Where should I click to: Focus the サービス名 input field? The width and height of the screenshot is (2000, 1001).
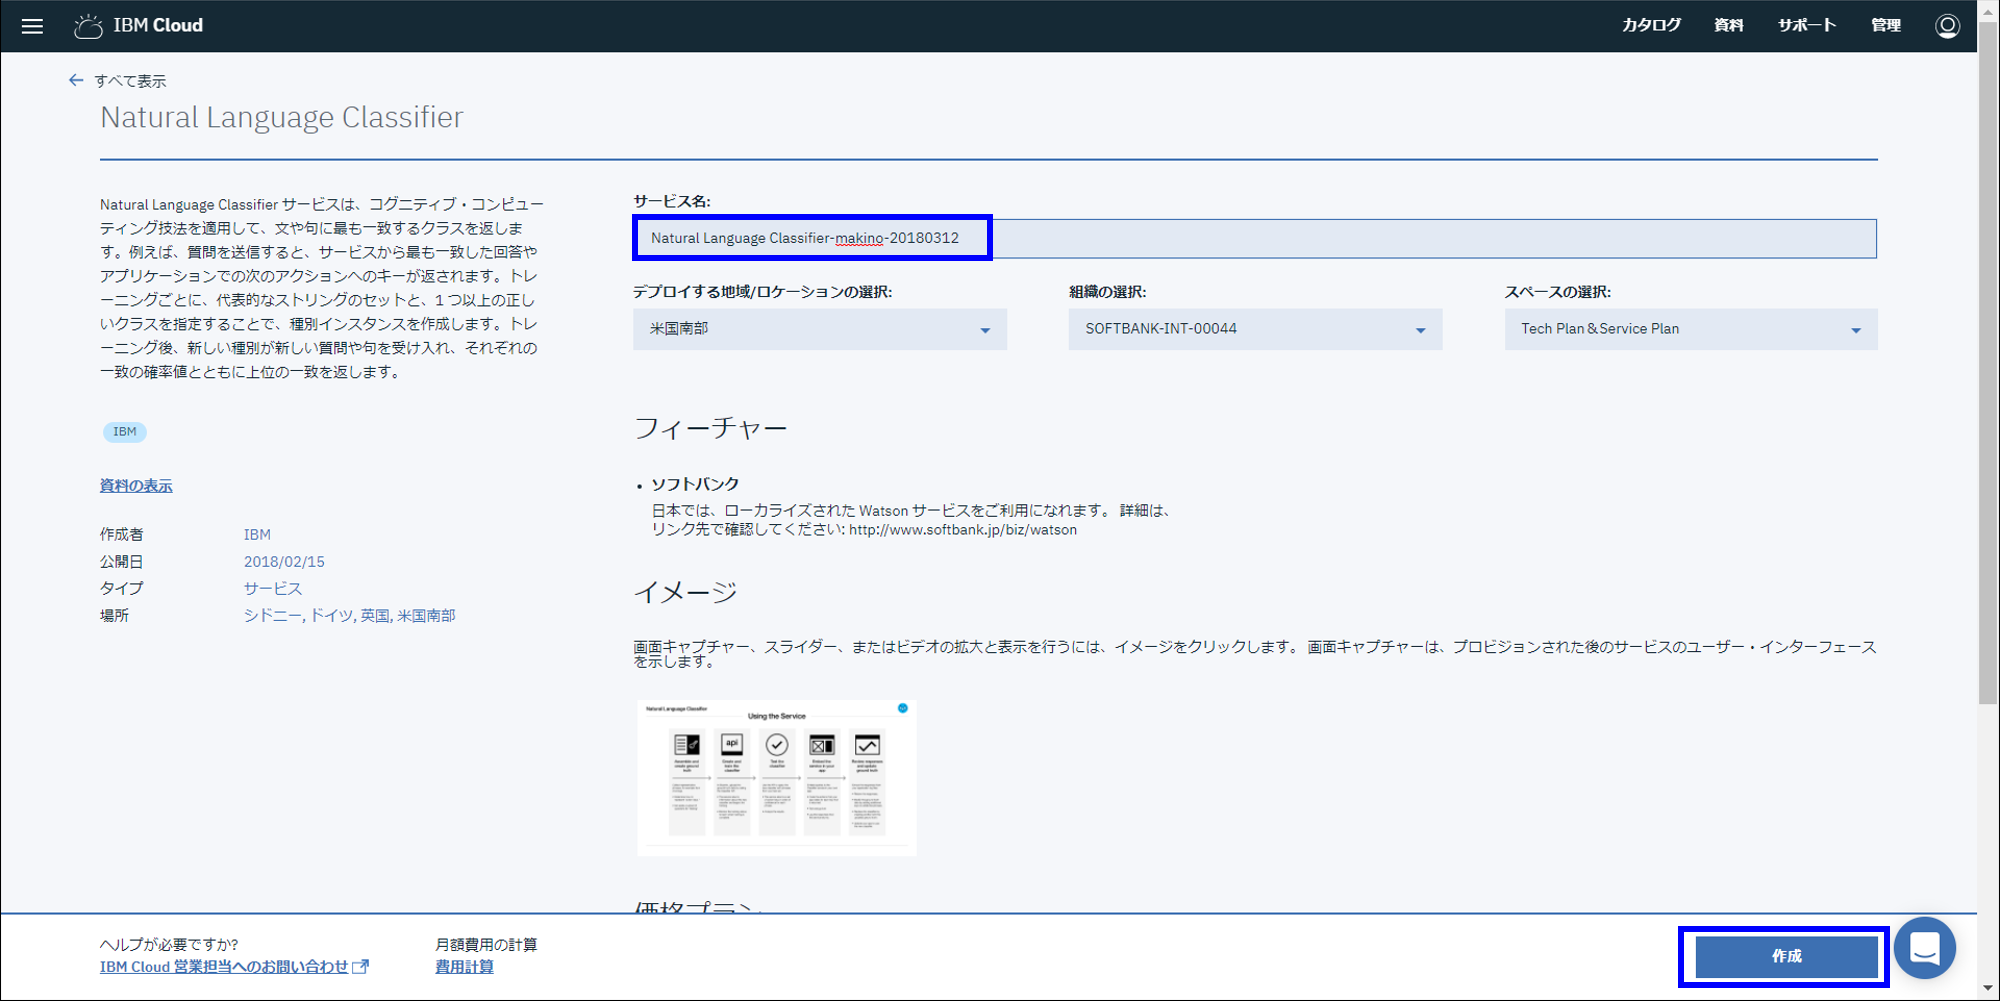(1255, 238)
